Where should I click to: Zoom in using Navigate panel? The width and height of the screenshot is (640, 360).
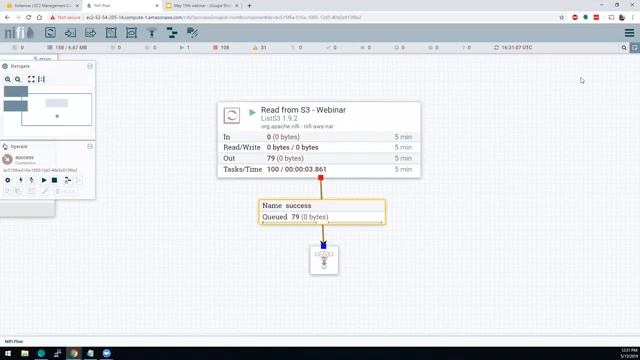click(8, 79)
